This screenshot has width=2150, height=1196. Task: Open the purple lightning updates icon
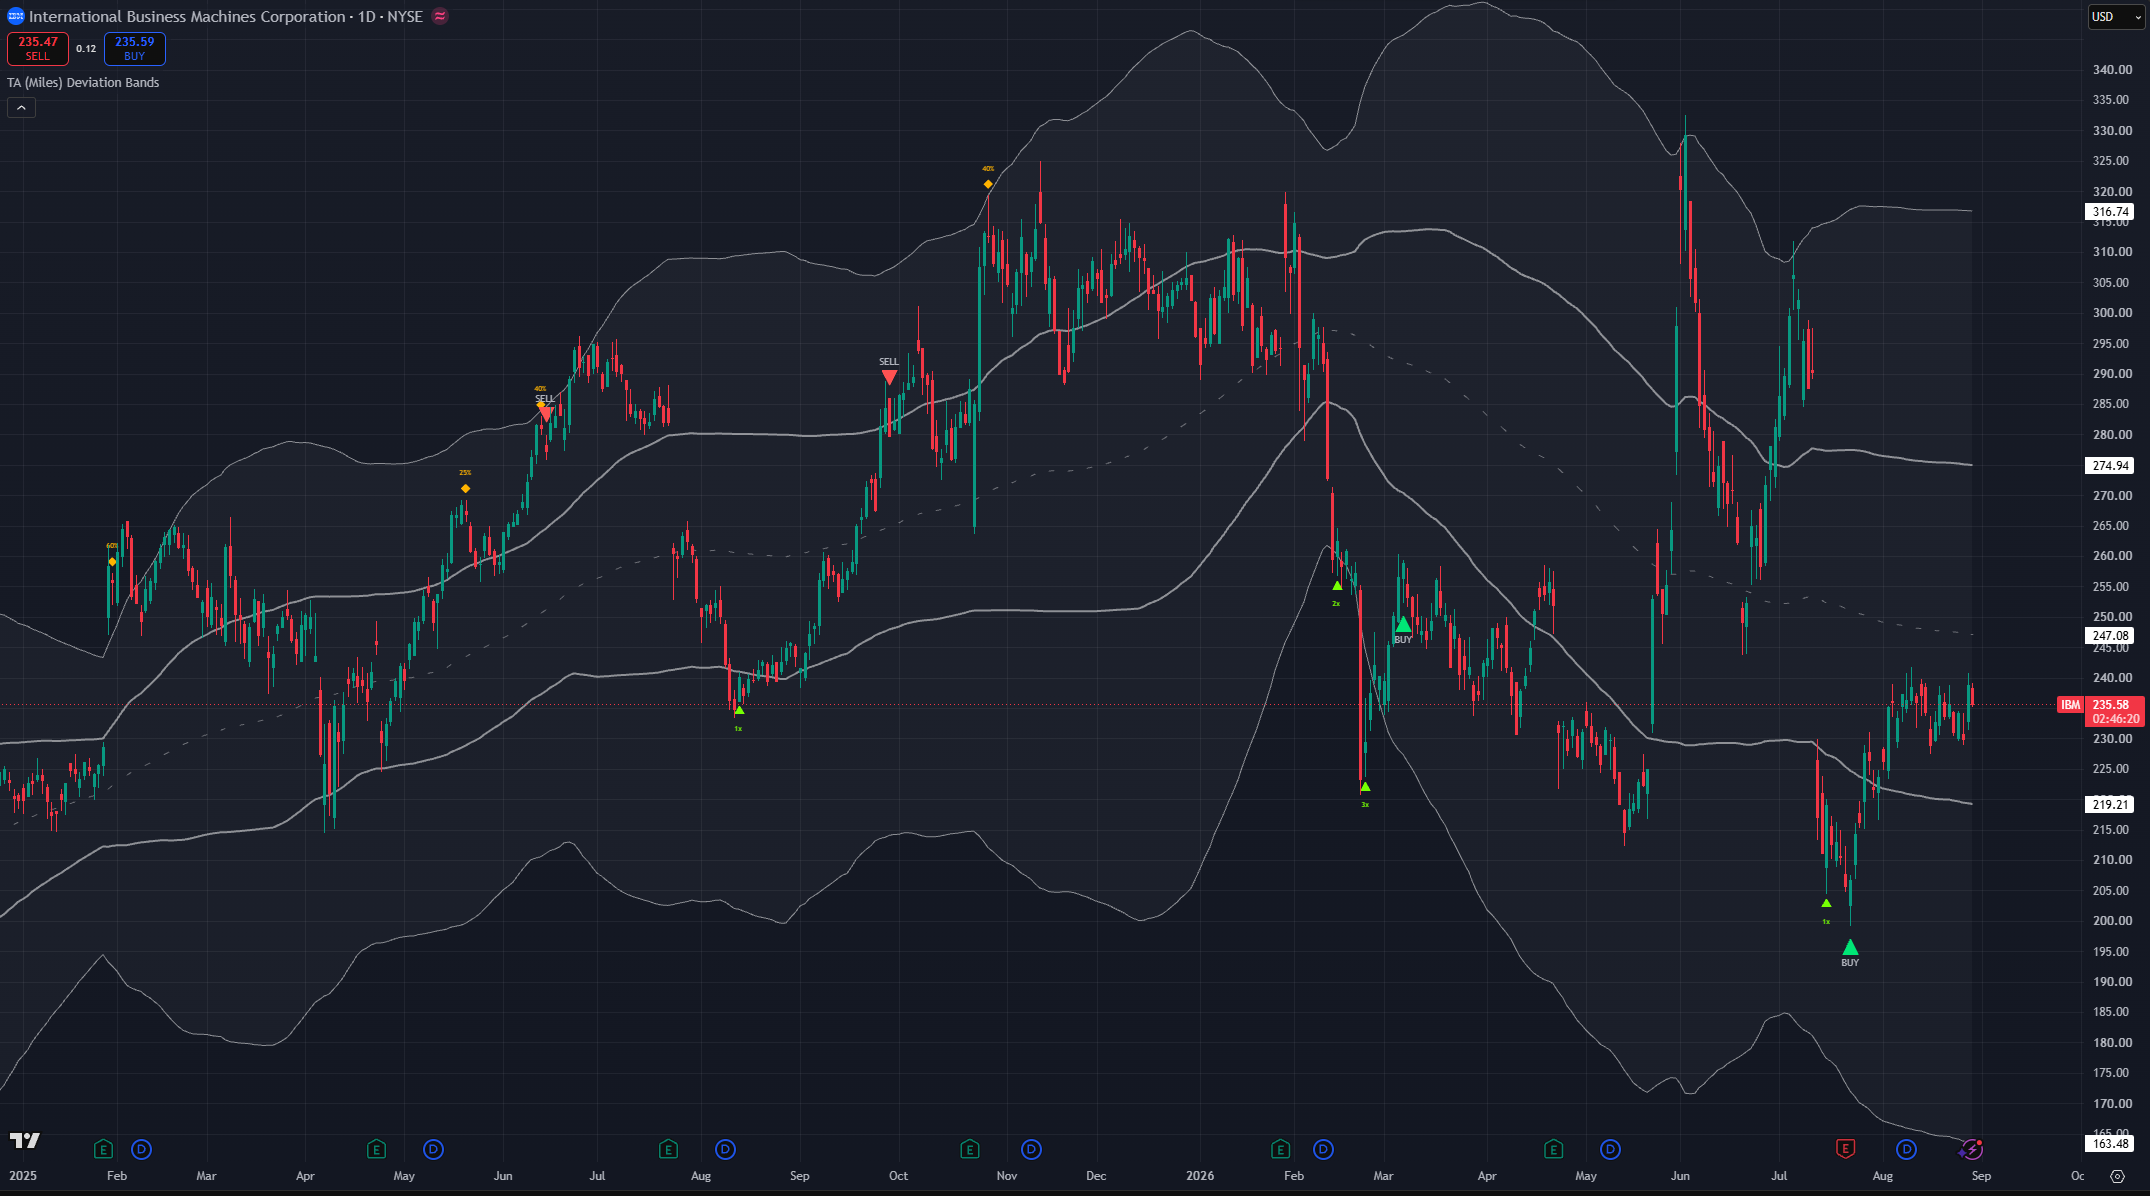[x=1971, y=1149]
